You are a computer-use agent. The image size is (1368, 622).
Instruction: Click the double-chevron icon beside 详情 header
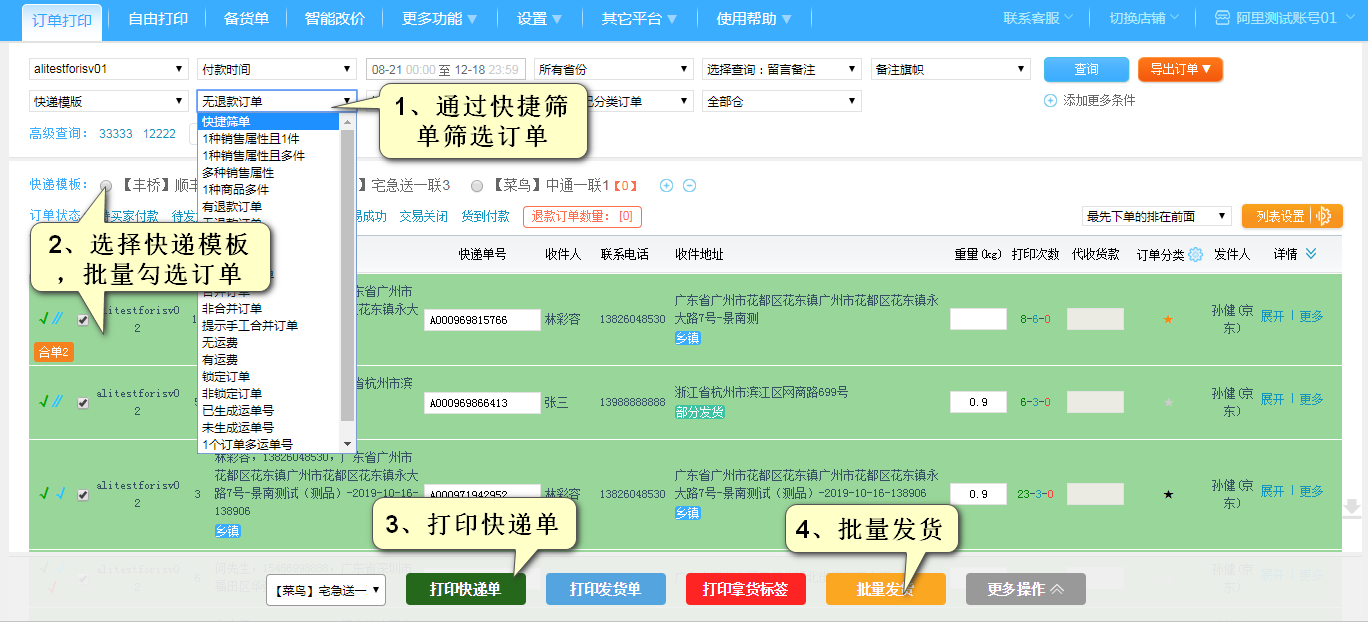pos(1311,254)
